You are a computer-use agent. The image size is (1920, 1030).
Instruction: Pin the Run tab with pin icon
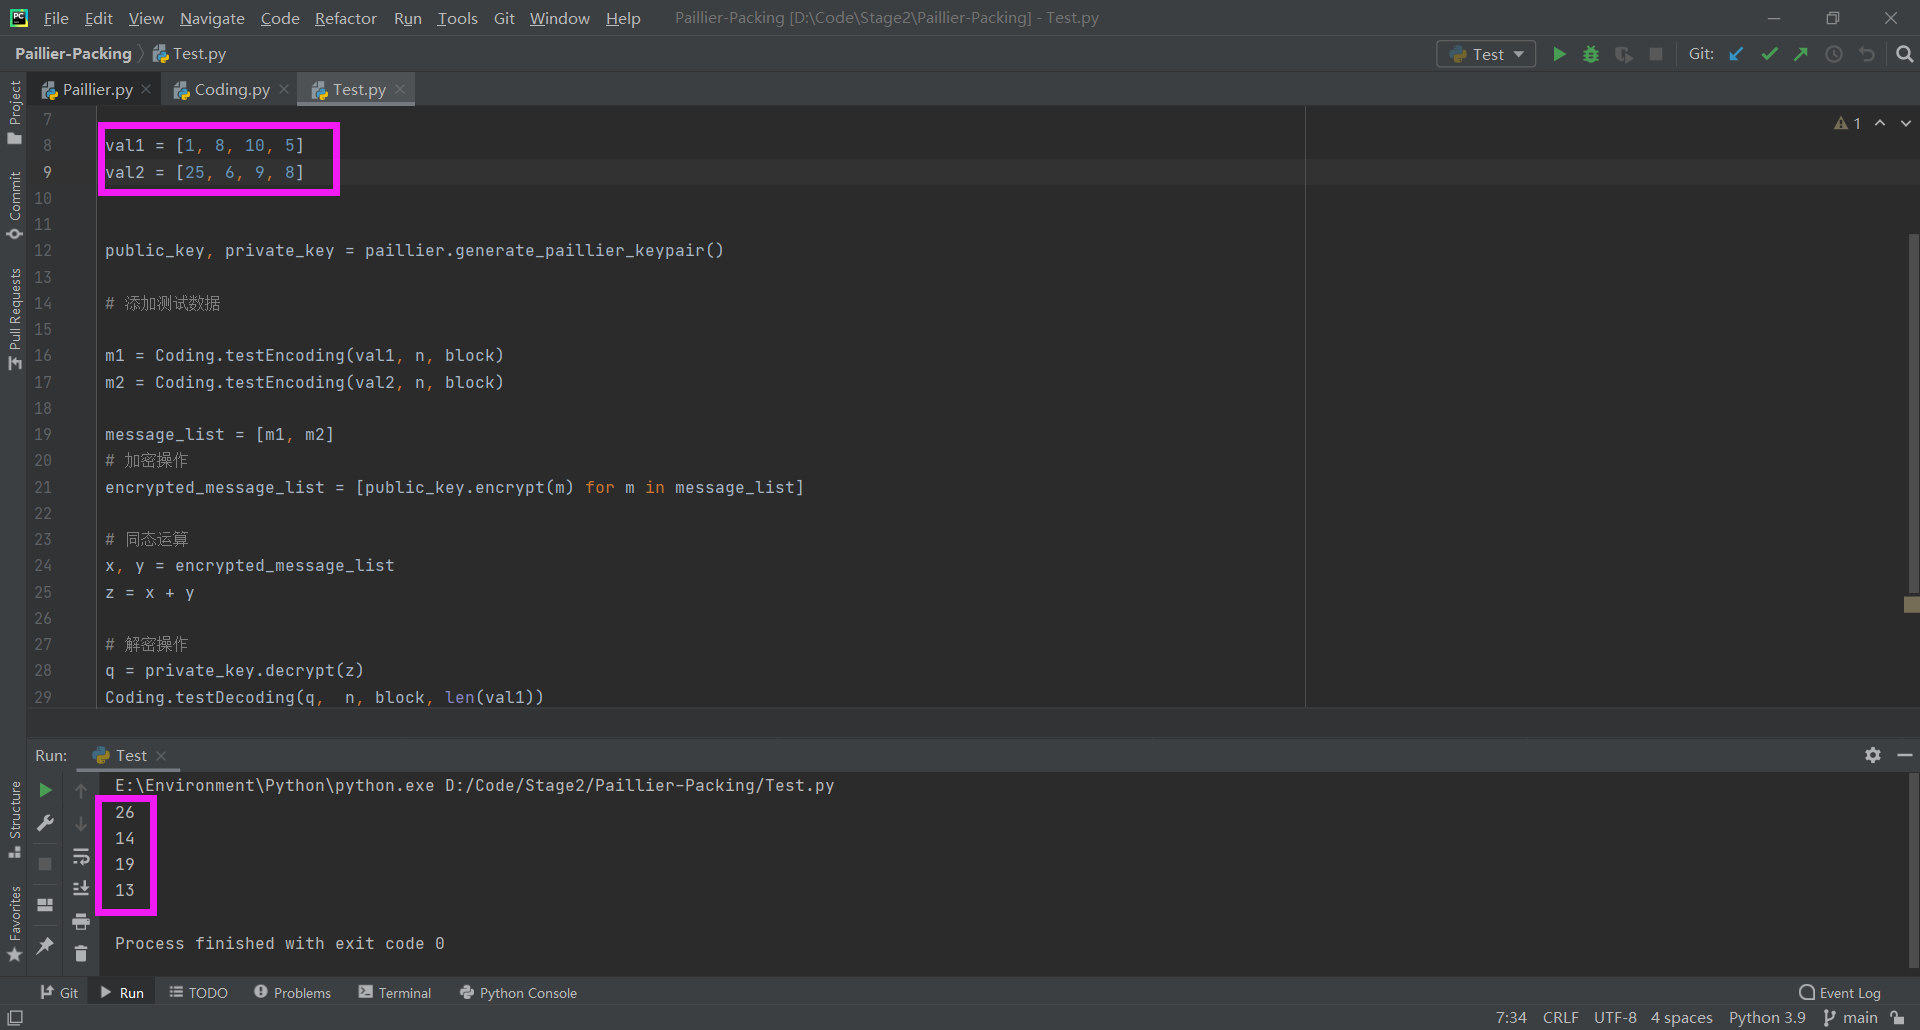coord(45,945)
